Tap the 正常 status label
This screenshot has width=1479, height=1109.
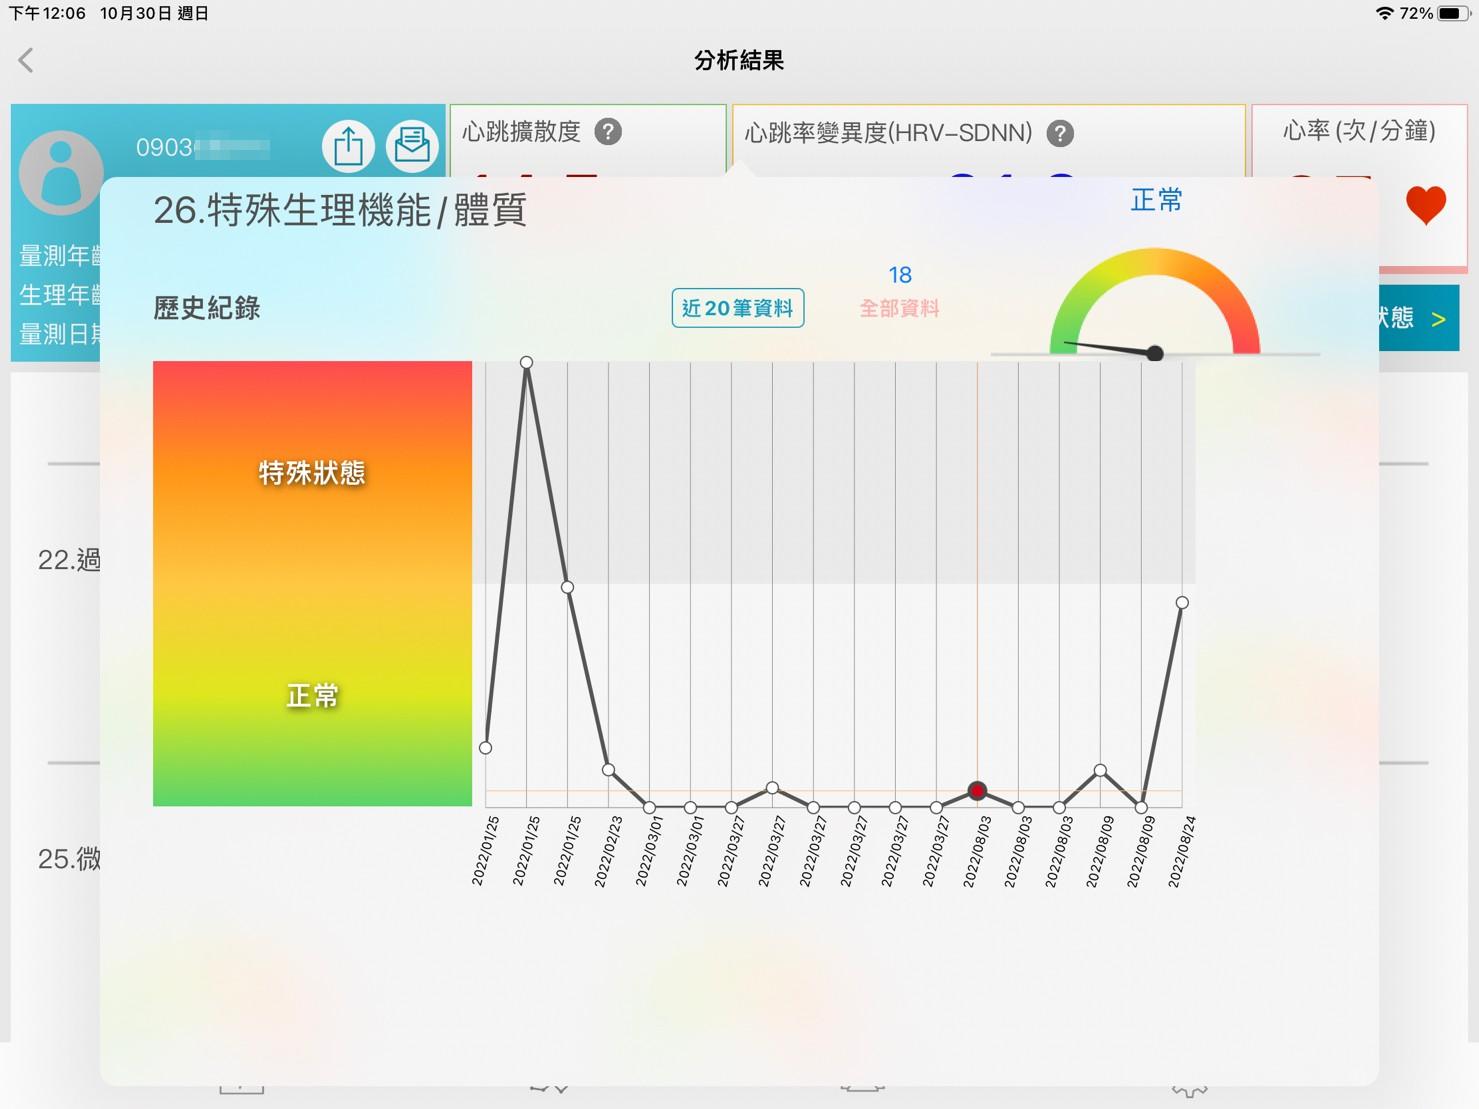(x=1156, y=201)
